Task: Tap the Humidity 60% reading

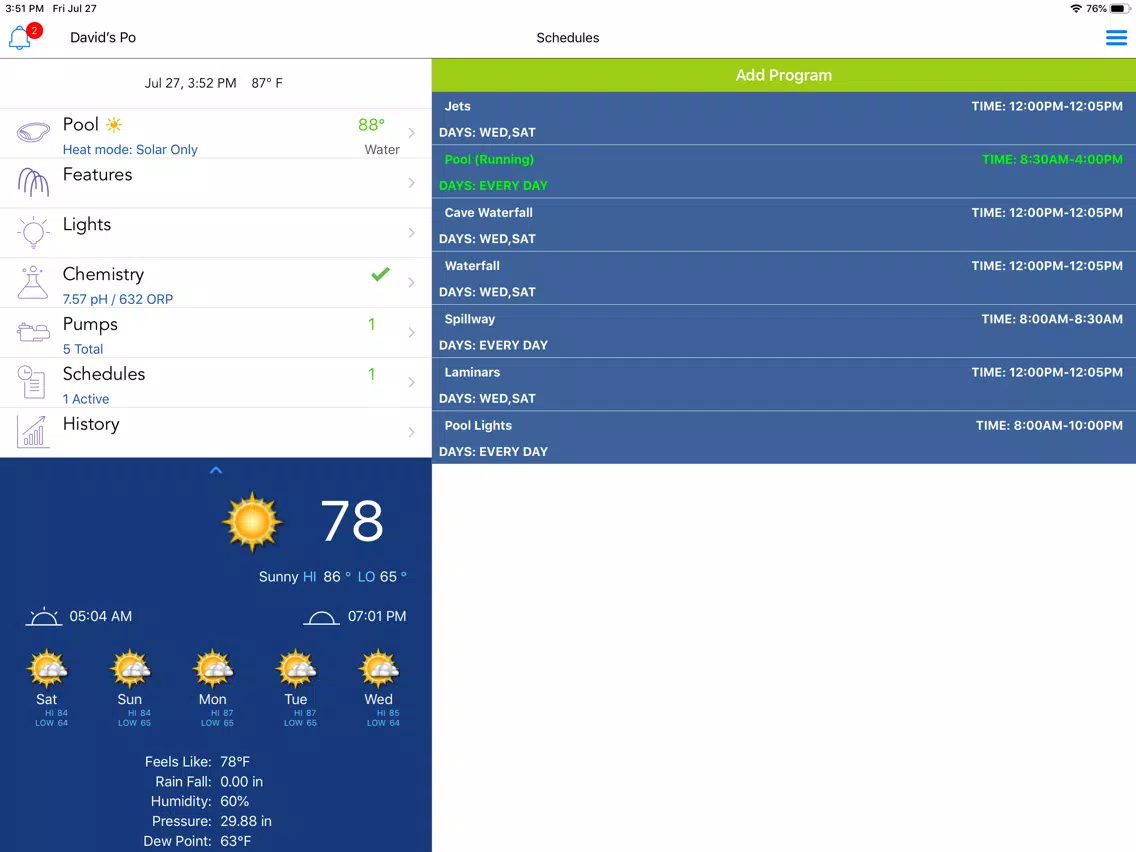Action: point(200,801)
